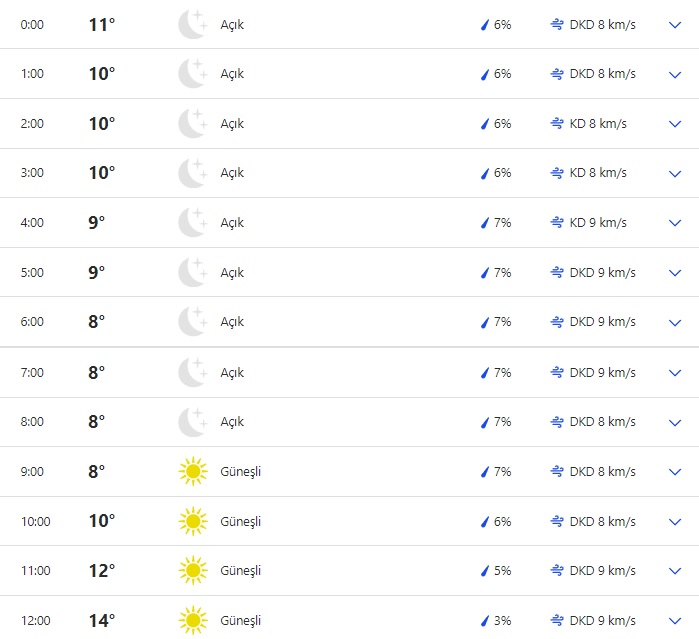Click the 11° temperature at 0:00
This screenshot has height=639, width=699.
tap(102, 24)
